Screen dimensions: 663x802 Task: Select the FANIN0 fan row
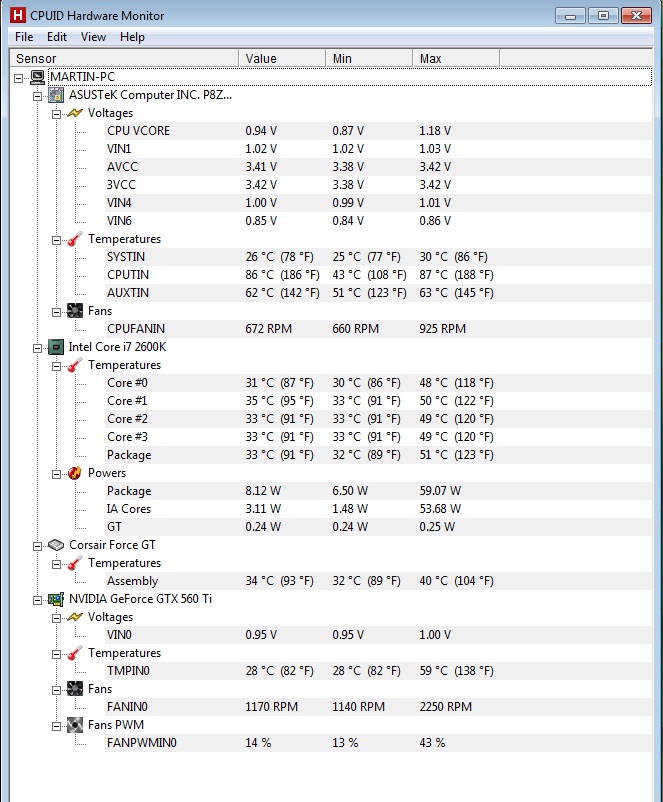pyautogui.click(x=378, y=707)
